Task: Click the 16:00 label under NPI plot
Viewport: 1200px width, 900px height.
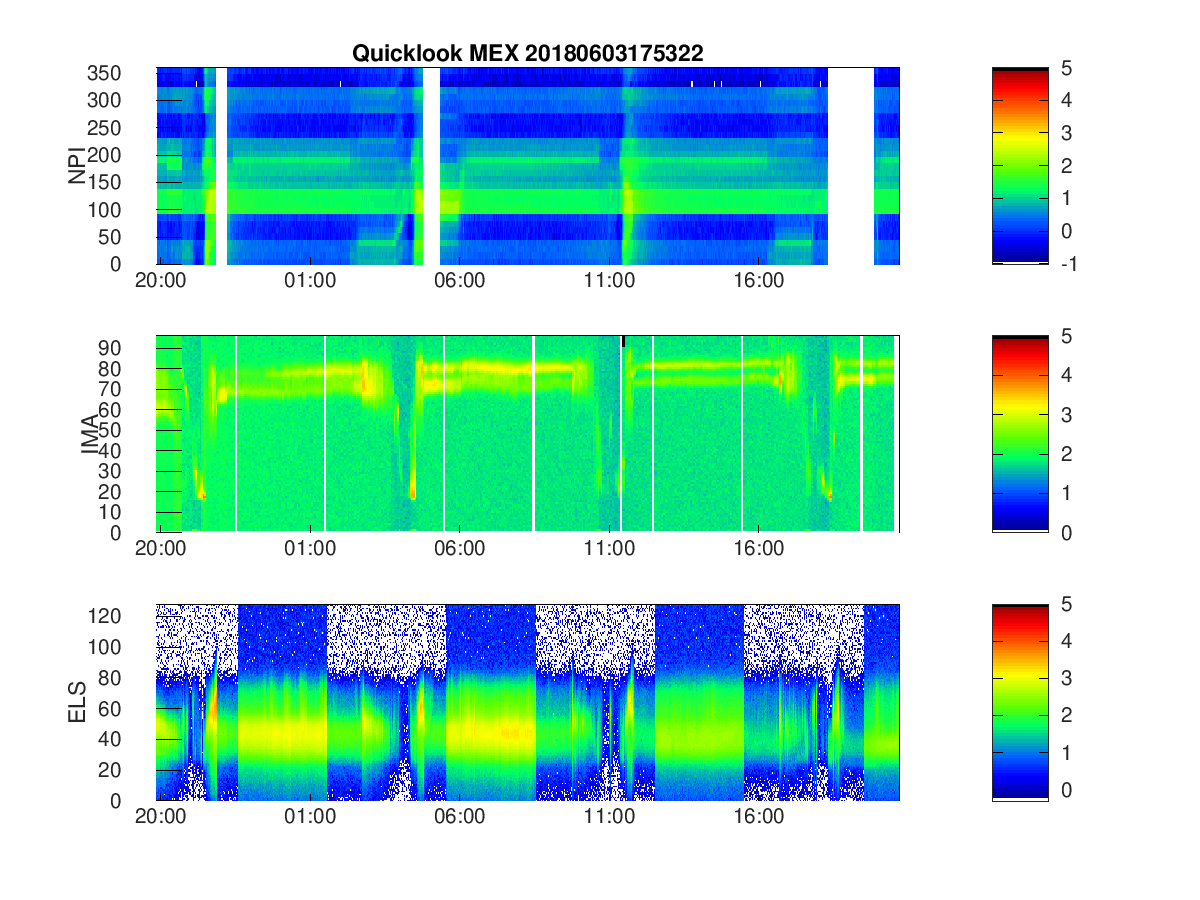Action: [758, 281]
